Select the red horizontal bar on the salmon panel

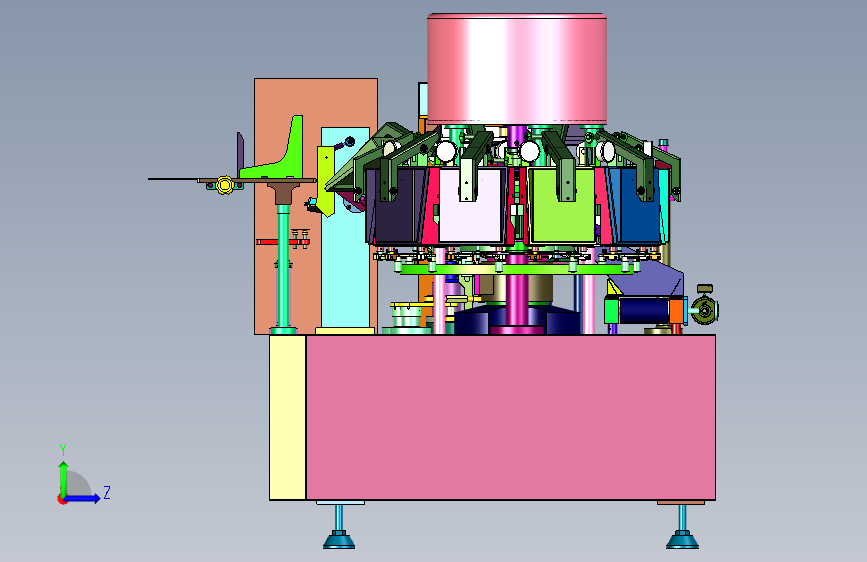275,242
